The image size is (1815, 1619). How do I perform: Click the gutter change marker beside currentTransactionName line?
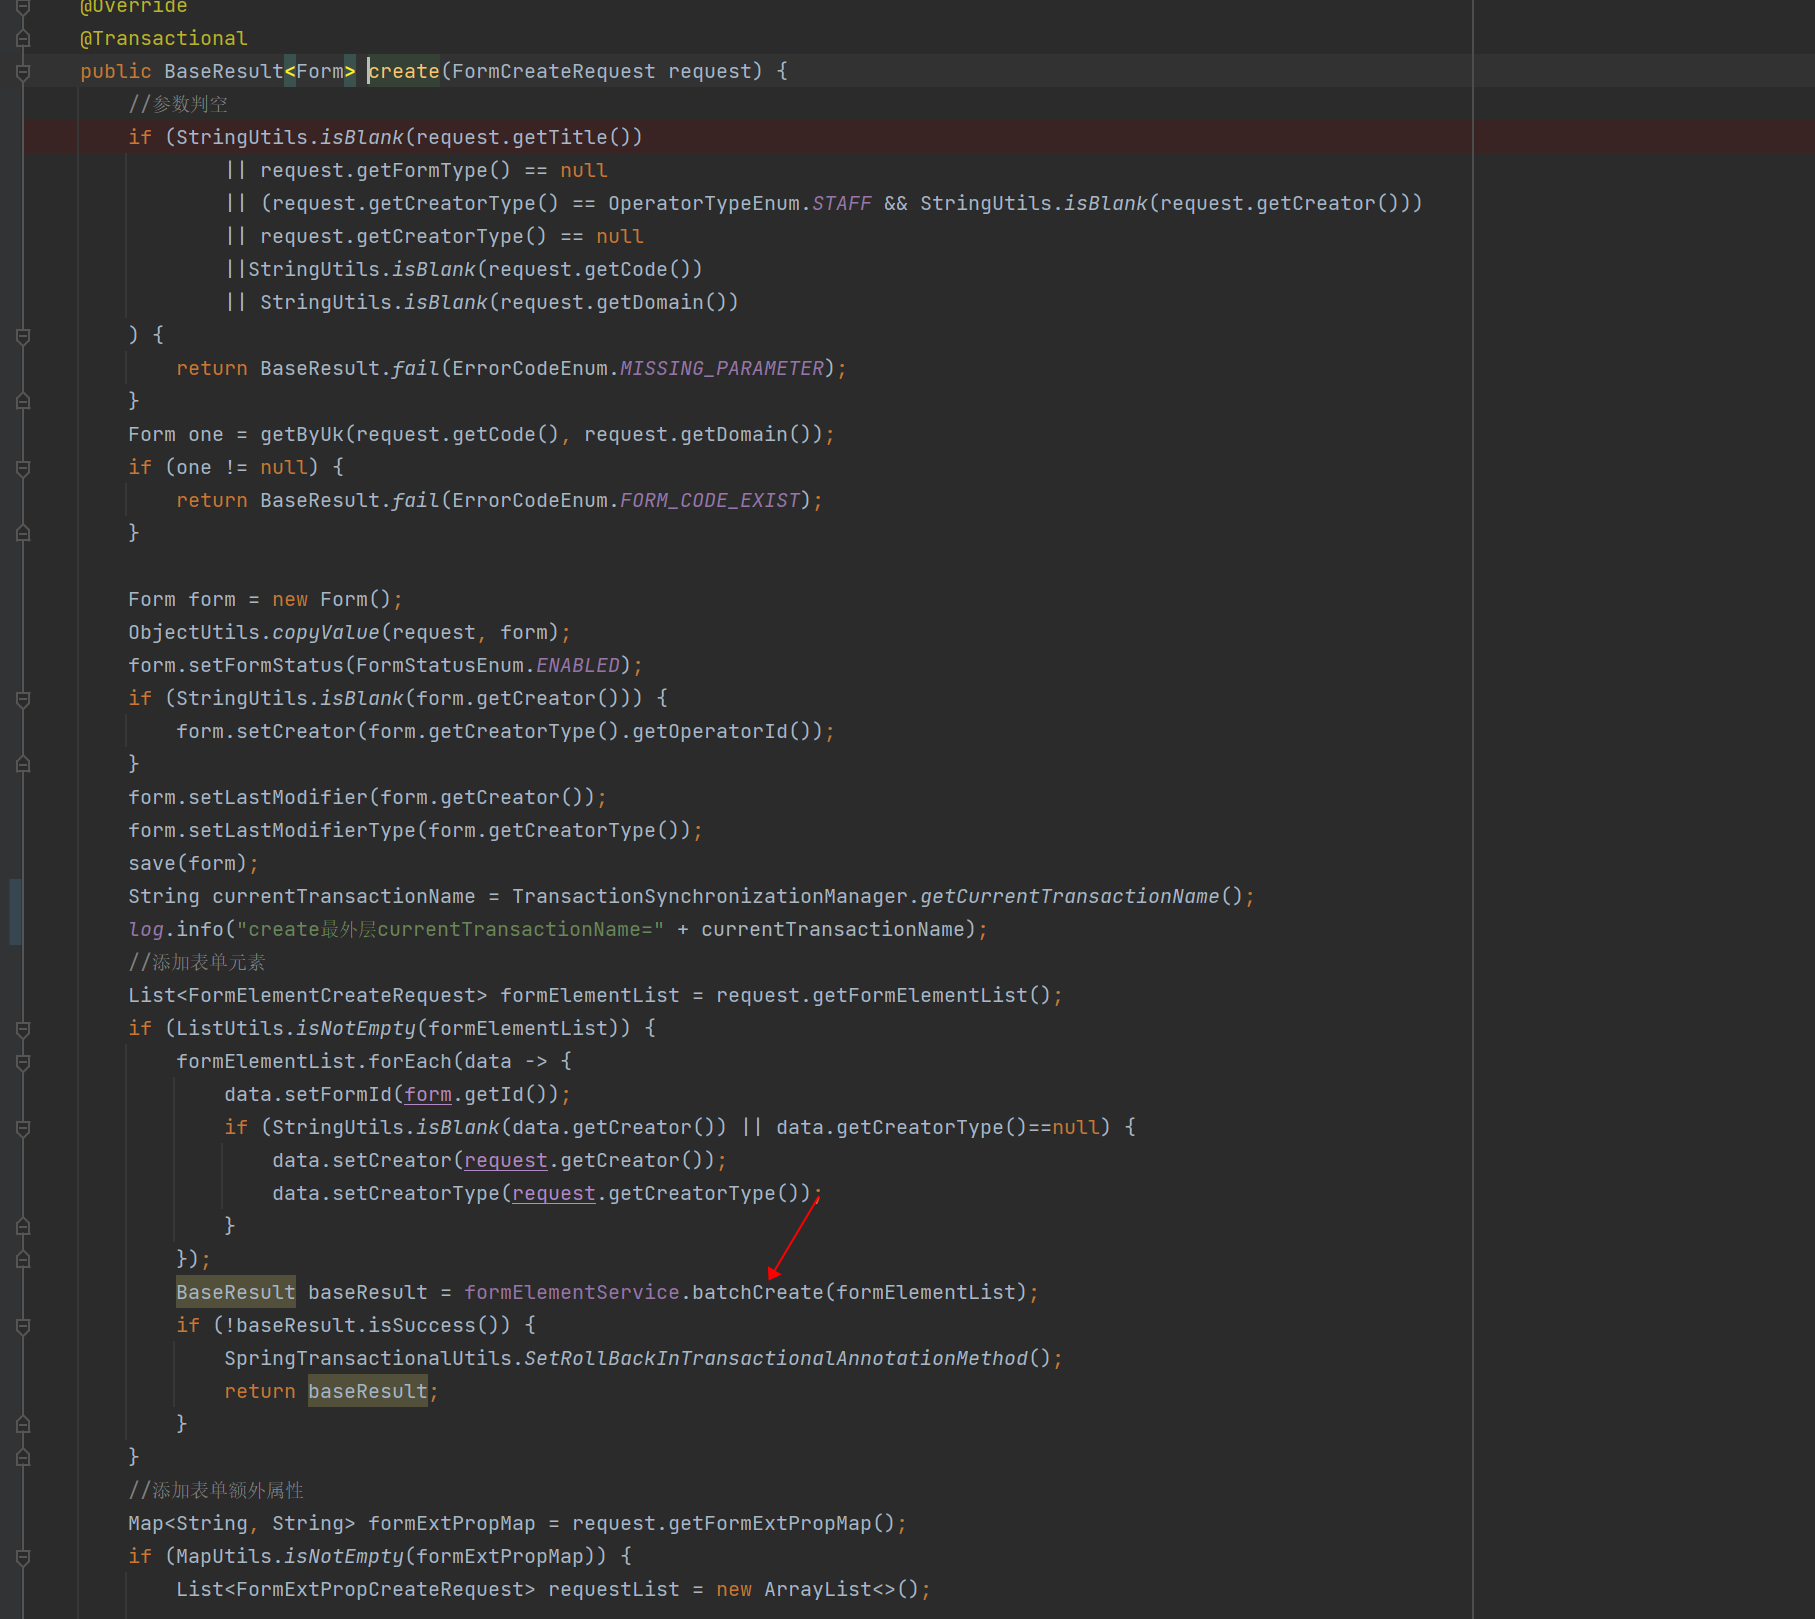(x=14, y=911)
